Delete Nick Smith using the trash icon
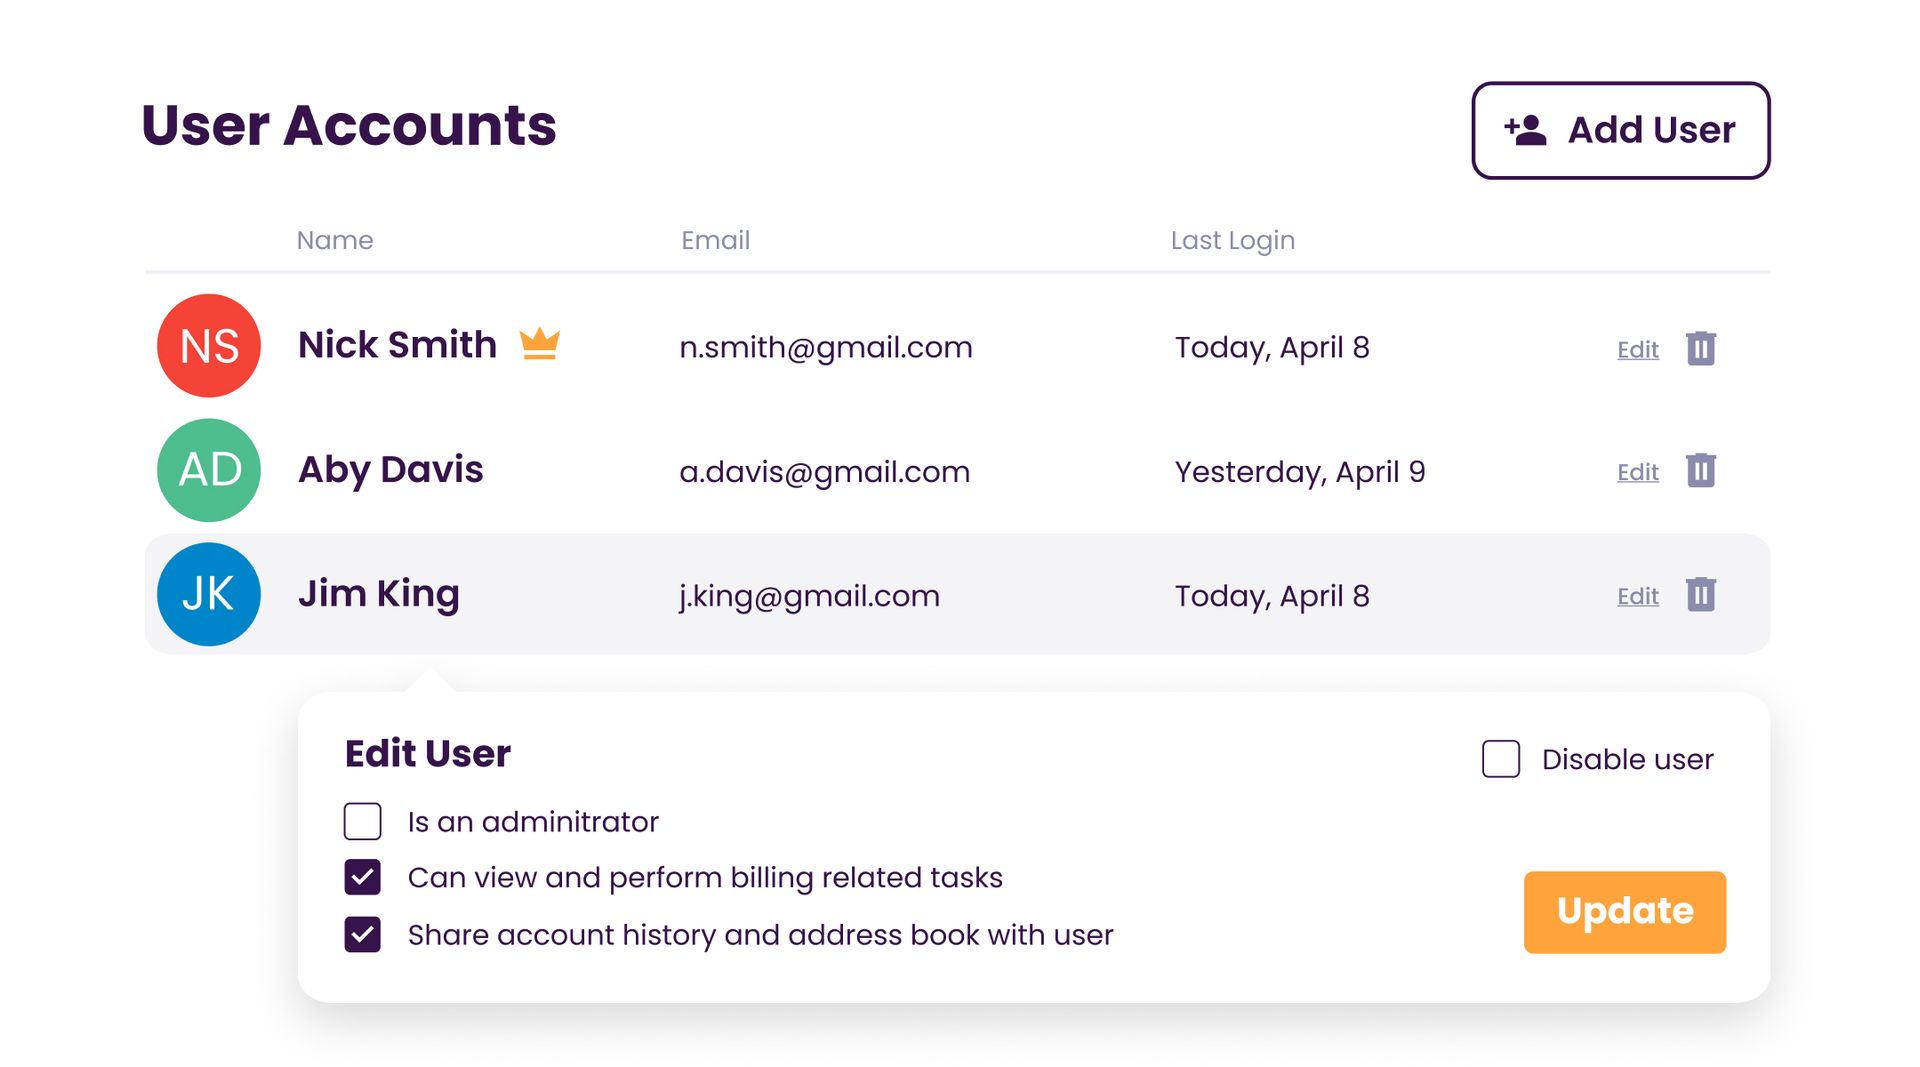This screenshot has height=1067, width=1920. point(1701,349)
